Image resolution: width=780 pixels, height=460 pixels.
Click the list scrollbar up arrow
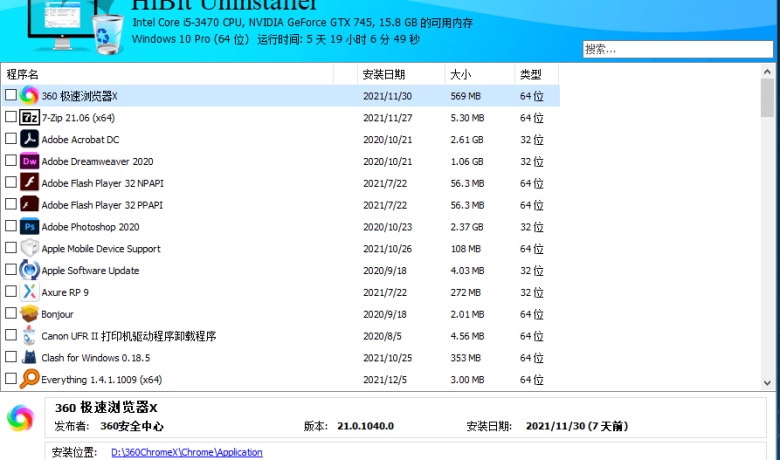coord(767,72)
